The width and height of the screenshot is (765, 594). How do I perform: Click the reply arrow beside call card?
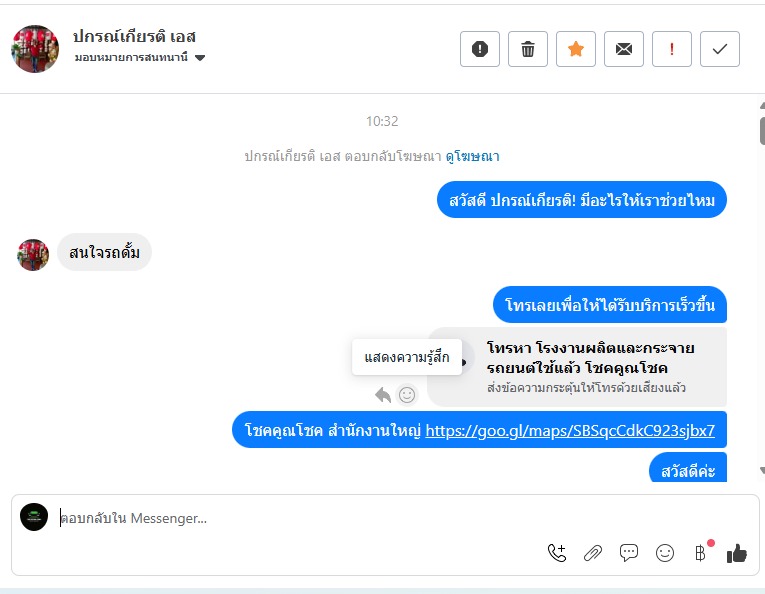pos(383,395)
